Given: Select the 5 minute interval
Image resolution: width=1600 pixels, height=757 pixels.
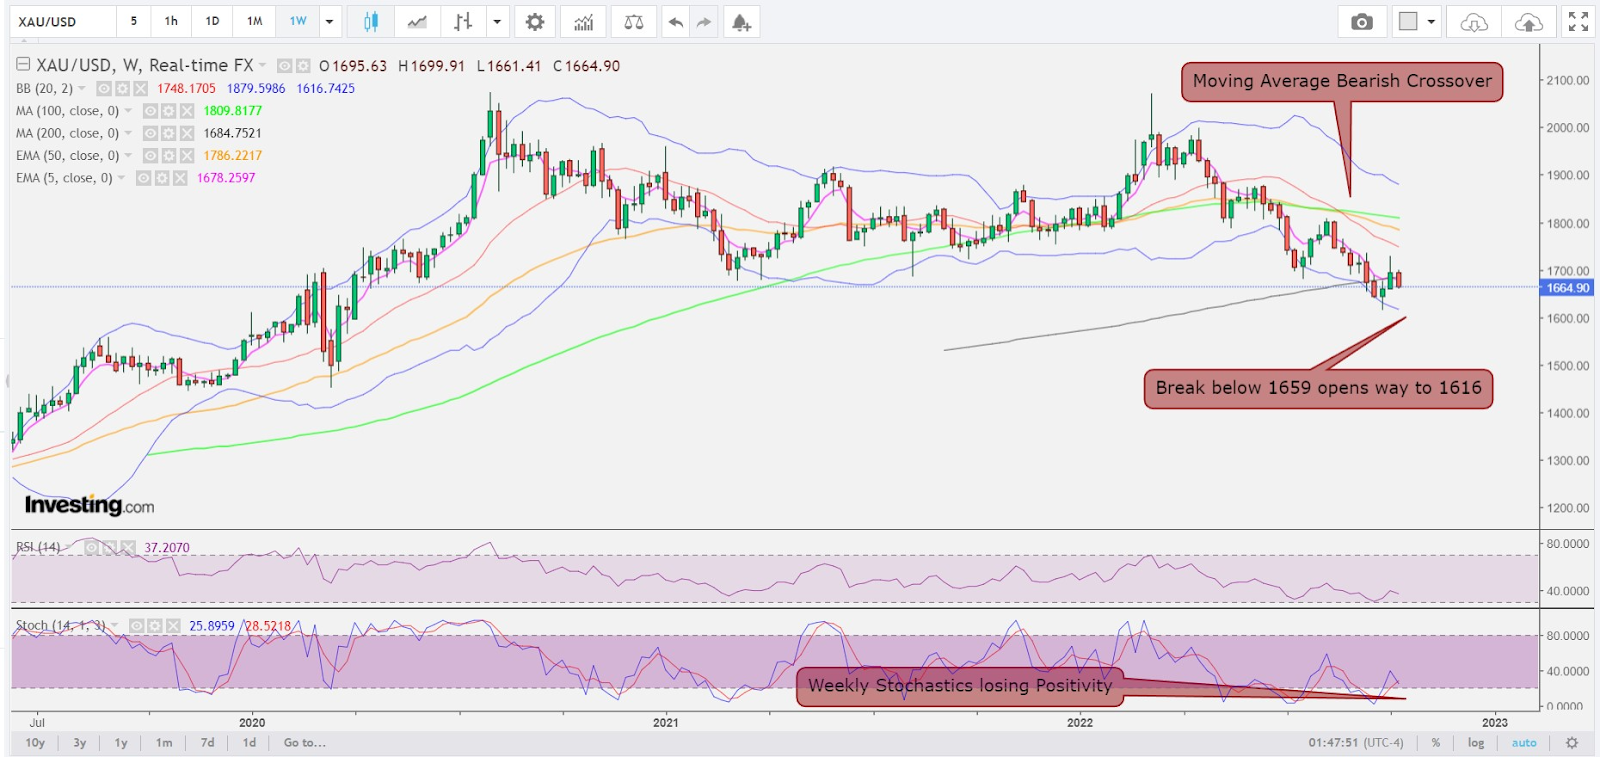Looking at the screenshot, I should tap(133, 21).
